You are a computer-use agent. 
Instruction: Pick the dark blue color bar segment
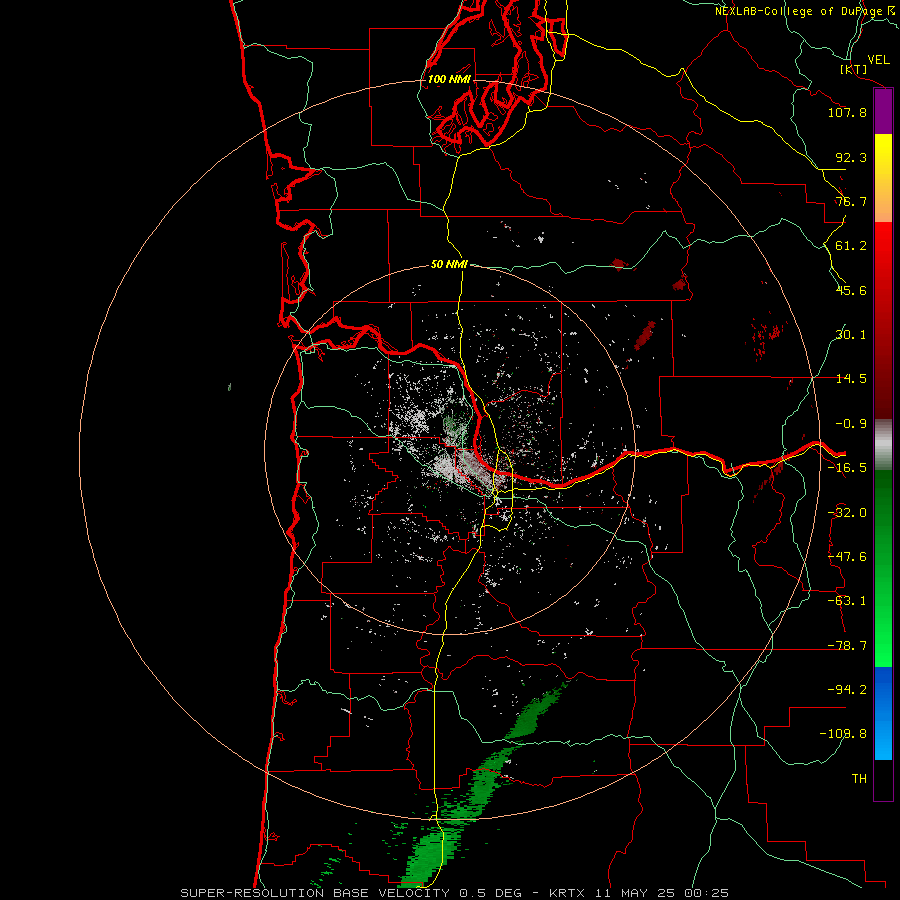(x=883, y=689)
